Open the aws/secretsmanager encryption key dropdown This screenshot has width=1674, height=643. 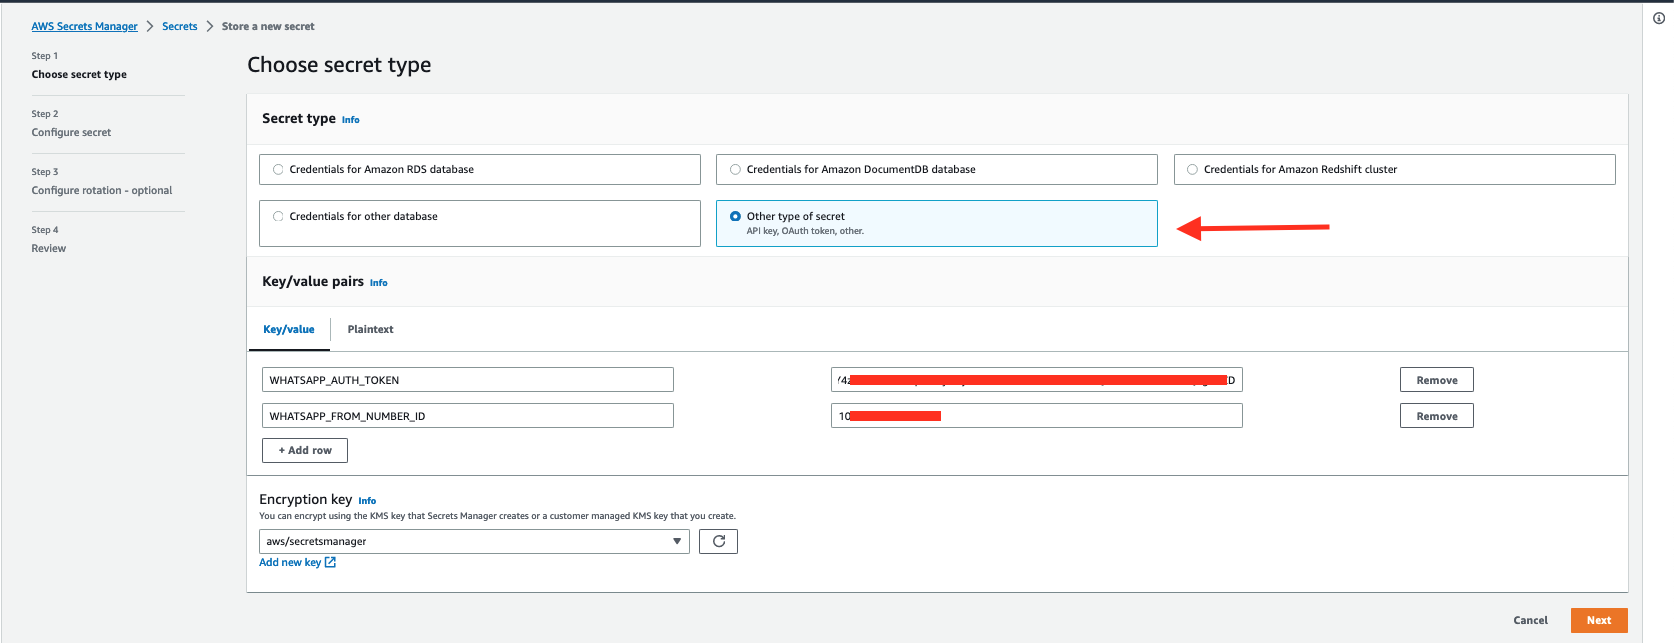[x=474, y=541]
